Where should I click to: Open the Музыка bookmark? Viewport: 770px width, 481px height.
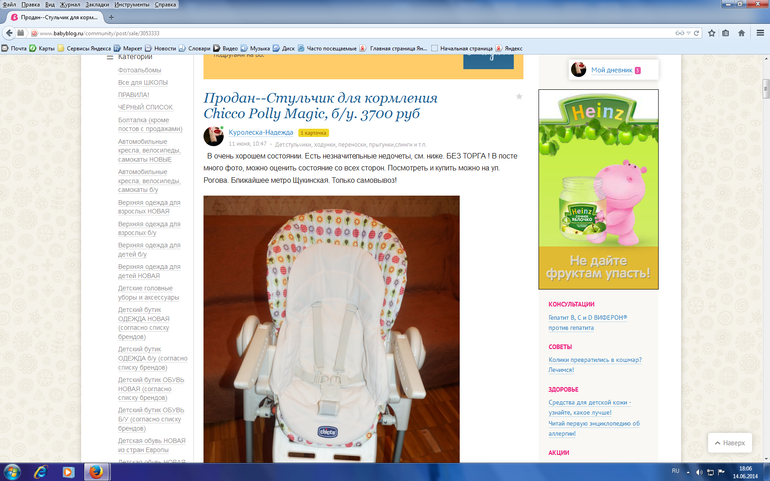coord(255,48)
